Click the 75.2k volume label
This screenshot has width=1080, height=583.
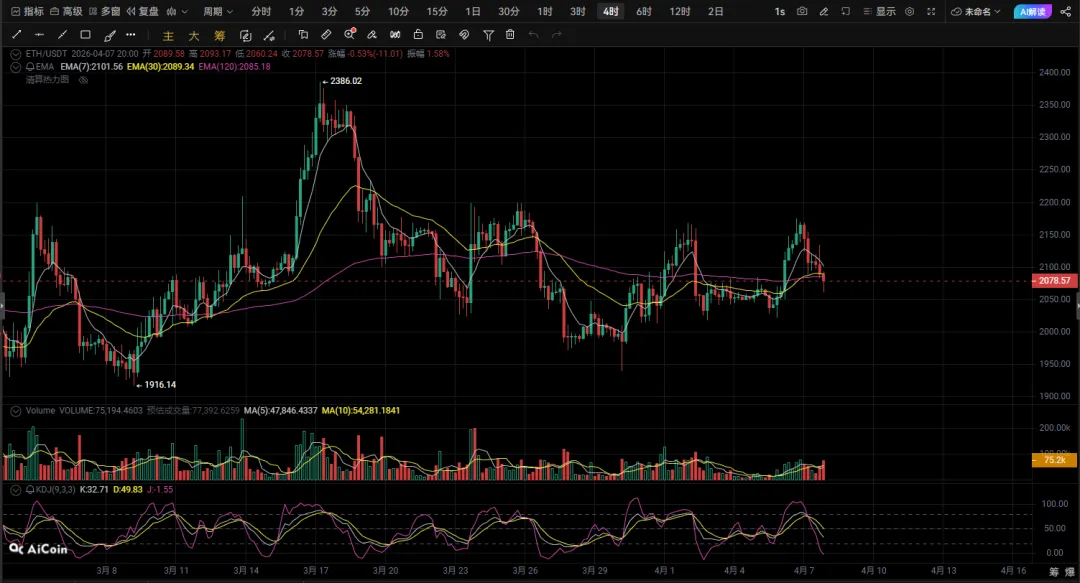(1054, 460)
